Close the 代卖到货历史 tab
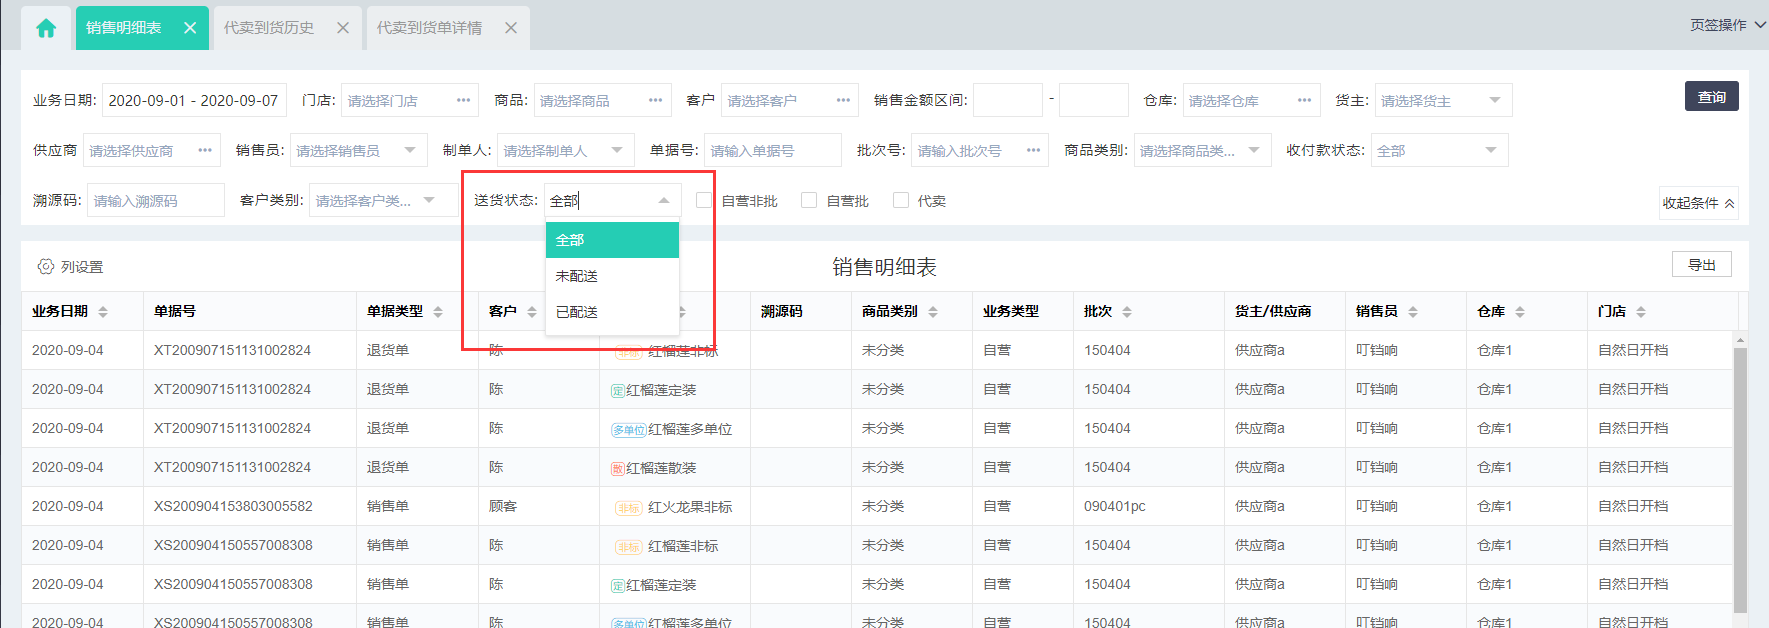Viewport: 1769px width, 628px height. pos(343,28)
